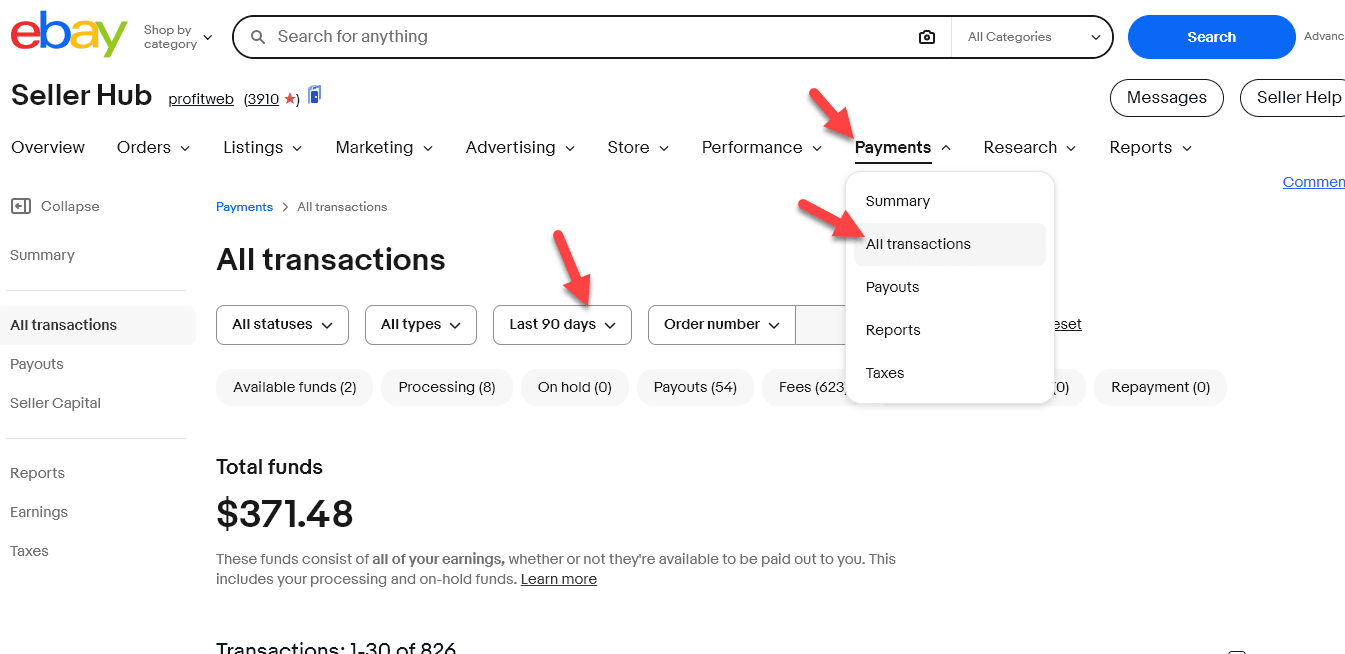Expand the Performance menu
Image resolution: width=1345 pixels, height=654 pixels.
pyautogui.click(x=762, y=147)
